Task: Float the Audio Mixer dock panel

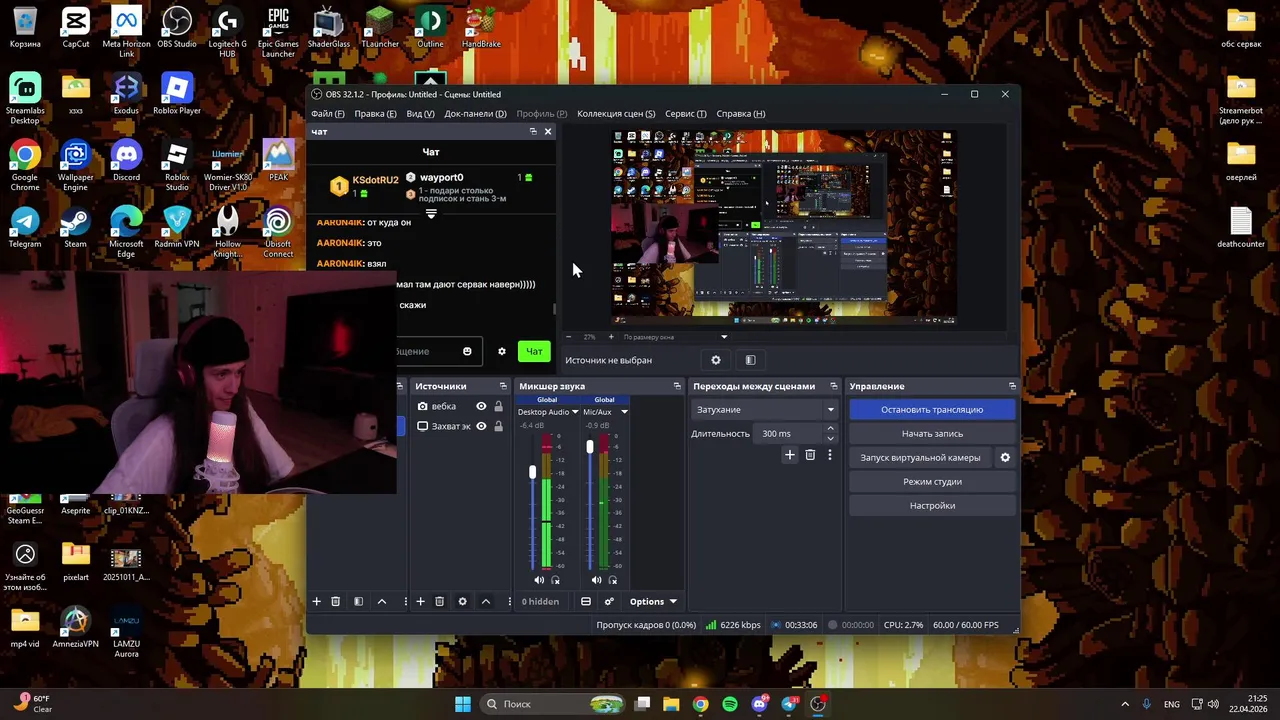Action: pos(677,386)
